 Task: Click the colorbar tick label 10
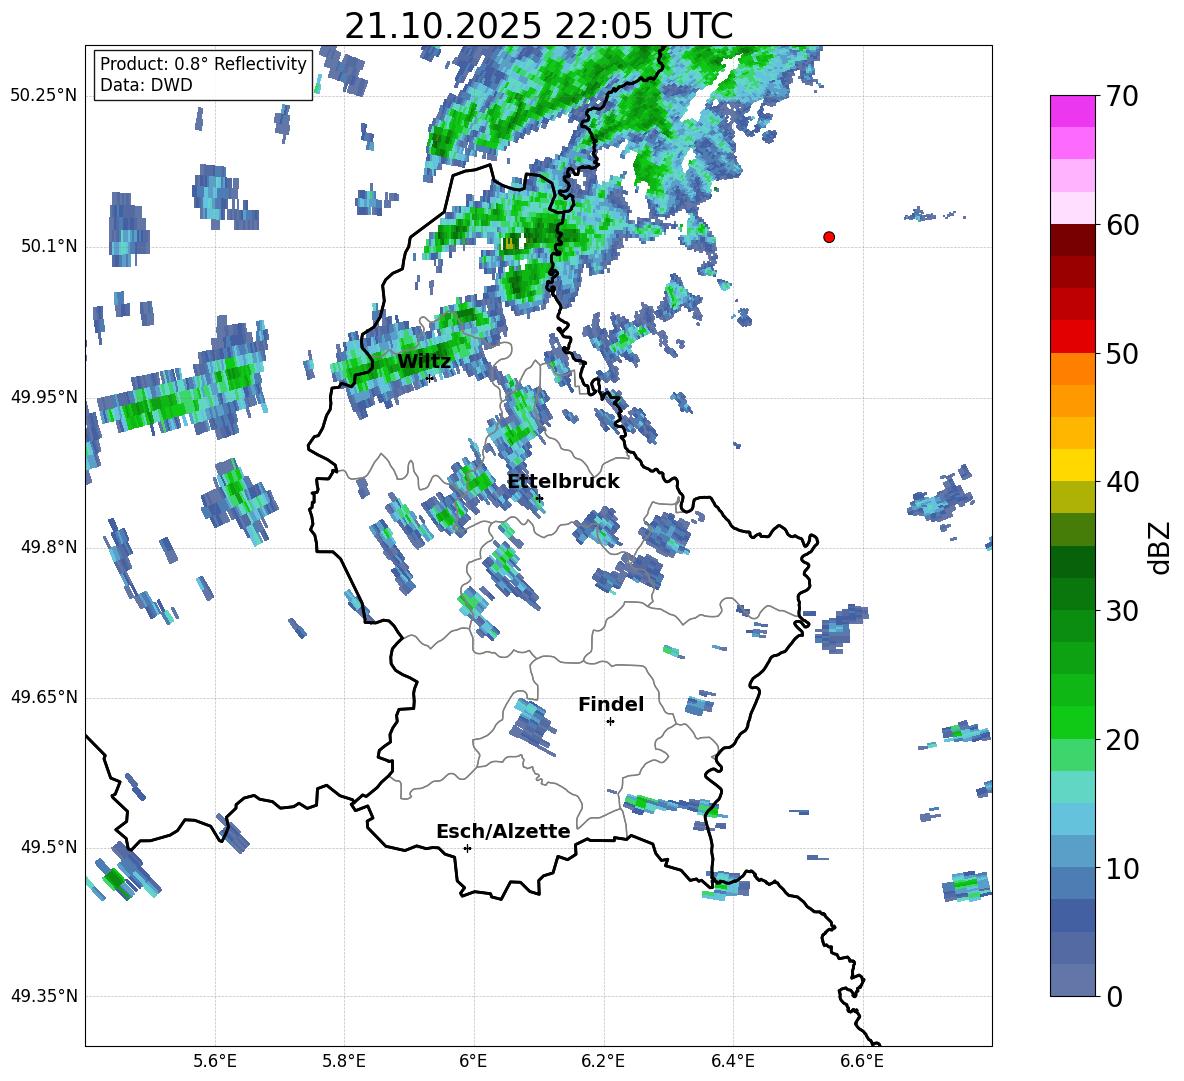point(1122,868)
